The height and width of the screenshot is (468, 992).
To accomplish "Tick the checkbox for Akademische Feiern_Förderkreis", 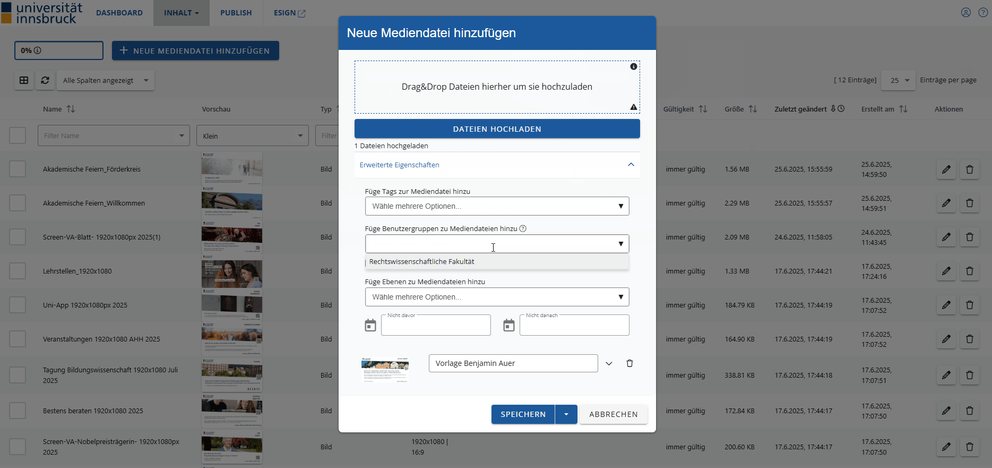I will [x=17, y=169].
